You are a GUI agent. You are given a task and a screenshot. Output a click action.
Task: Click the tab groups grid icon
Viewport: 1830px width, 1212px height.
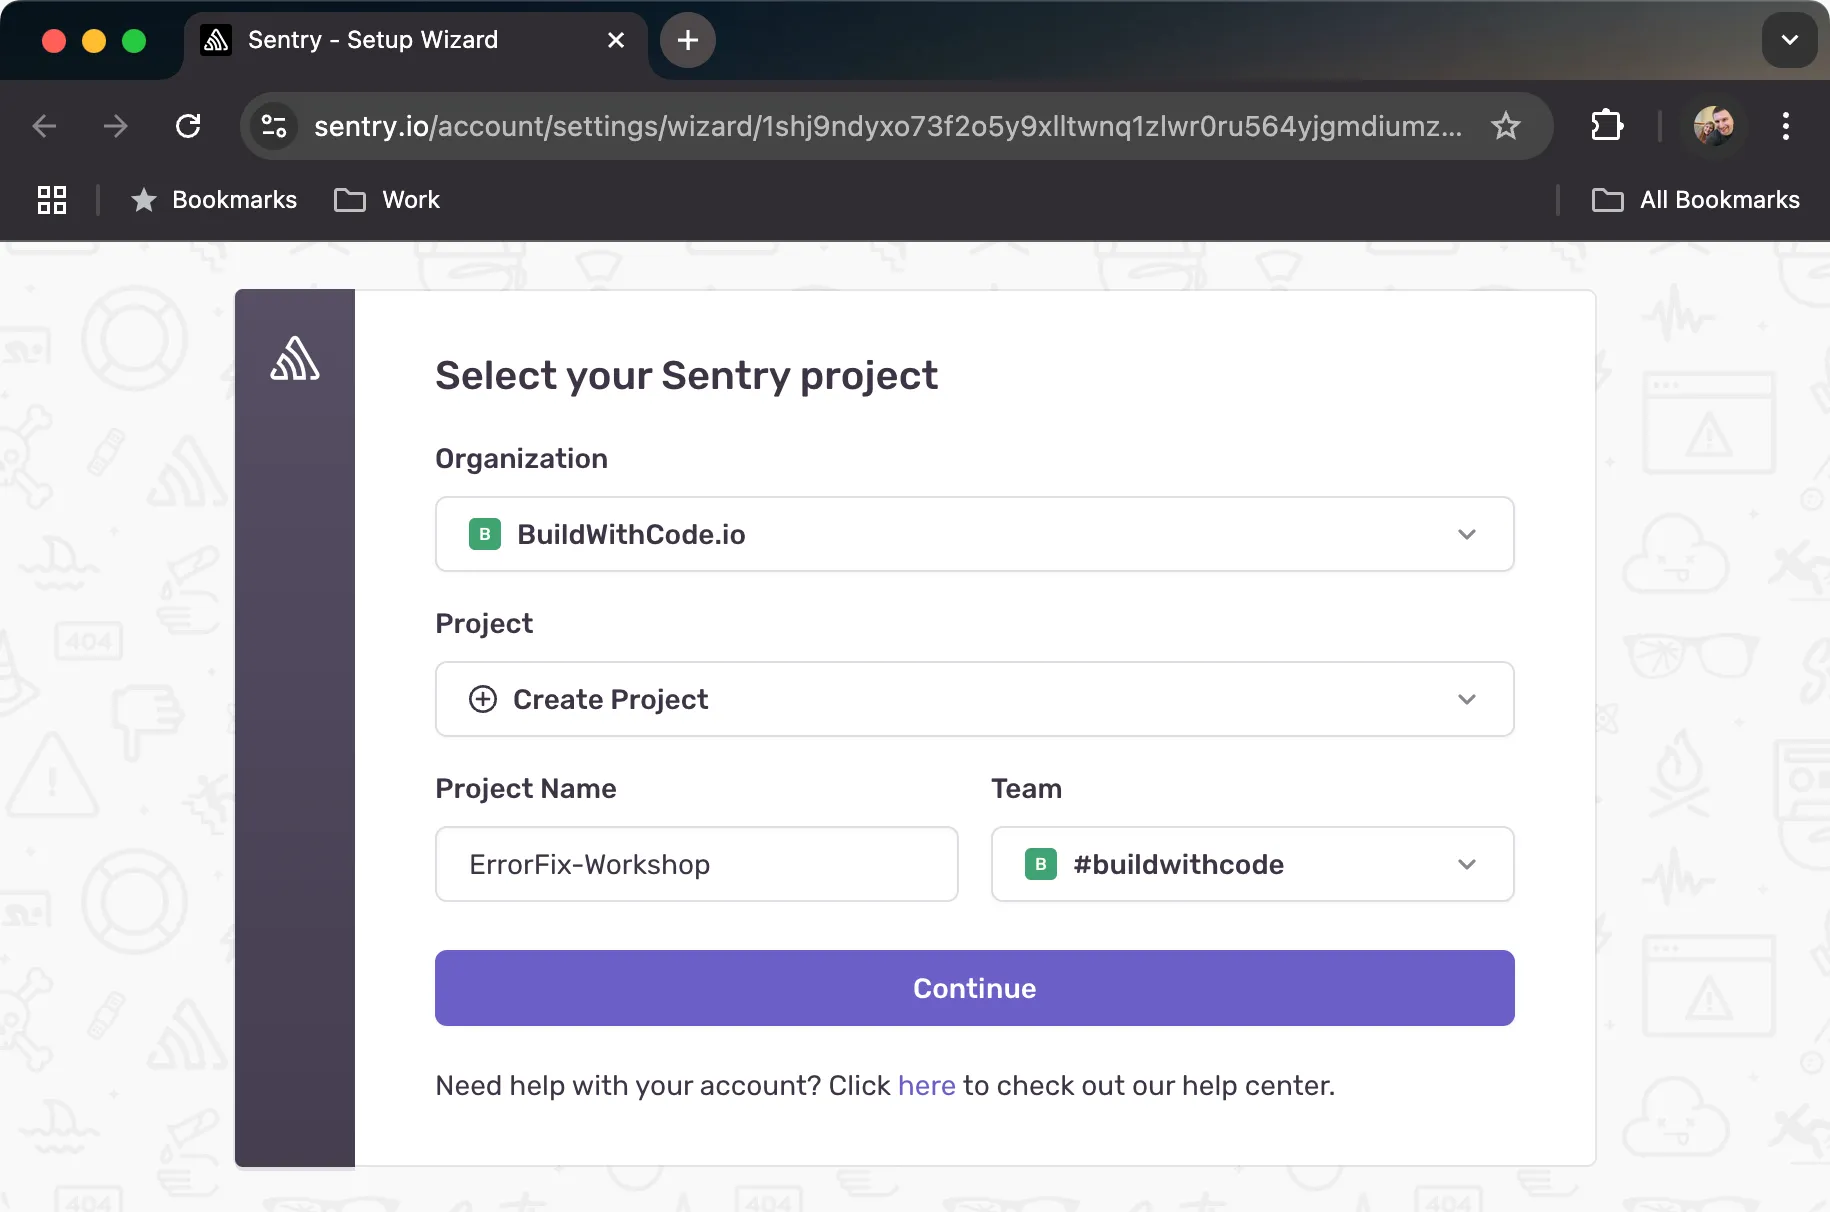(51, 199)
